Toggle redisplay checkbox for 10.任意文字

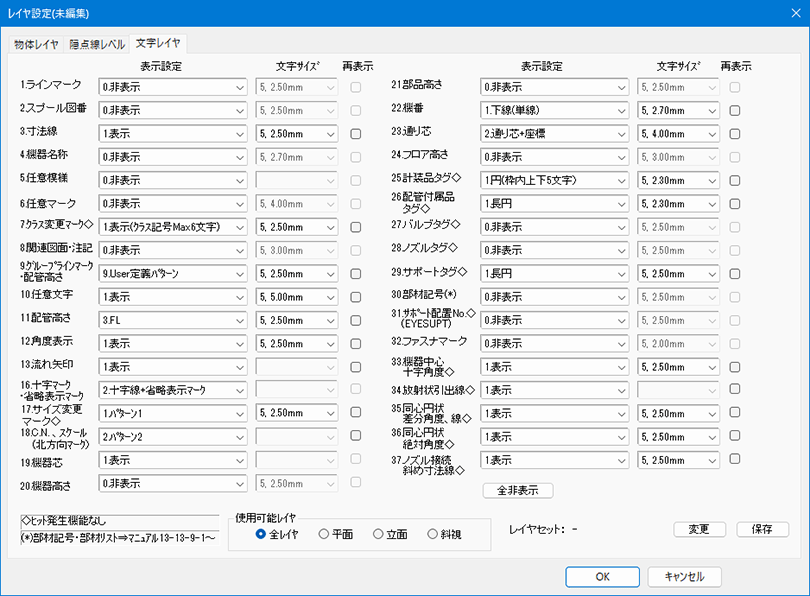coord(355,297)
